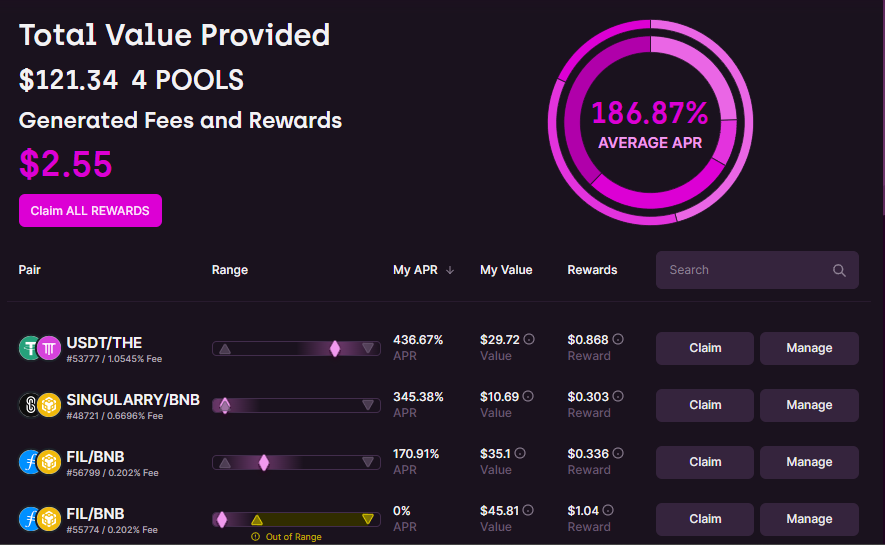Image resolution: width=885 pixels, height=545 pixels.
Task: Click the 186.87% average APR donut chart
Action: [x=650, y=122]
